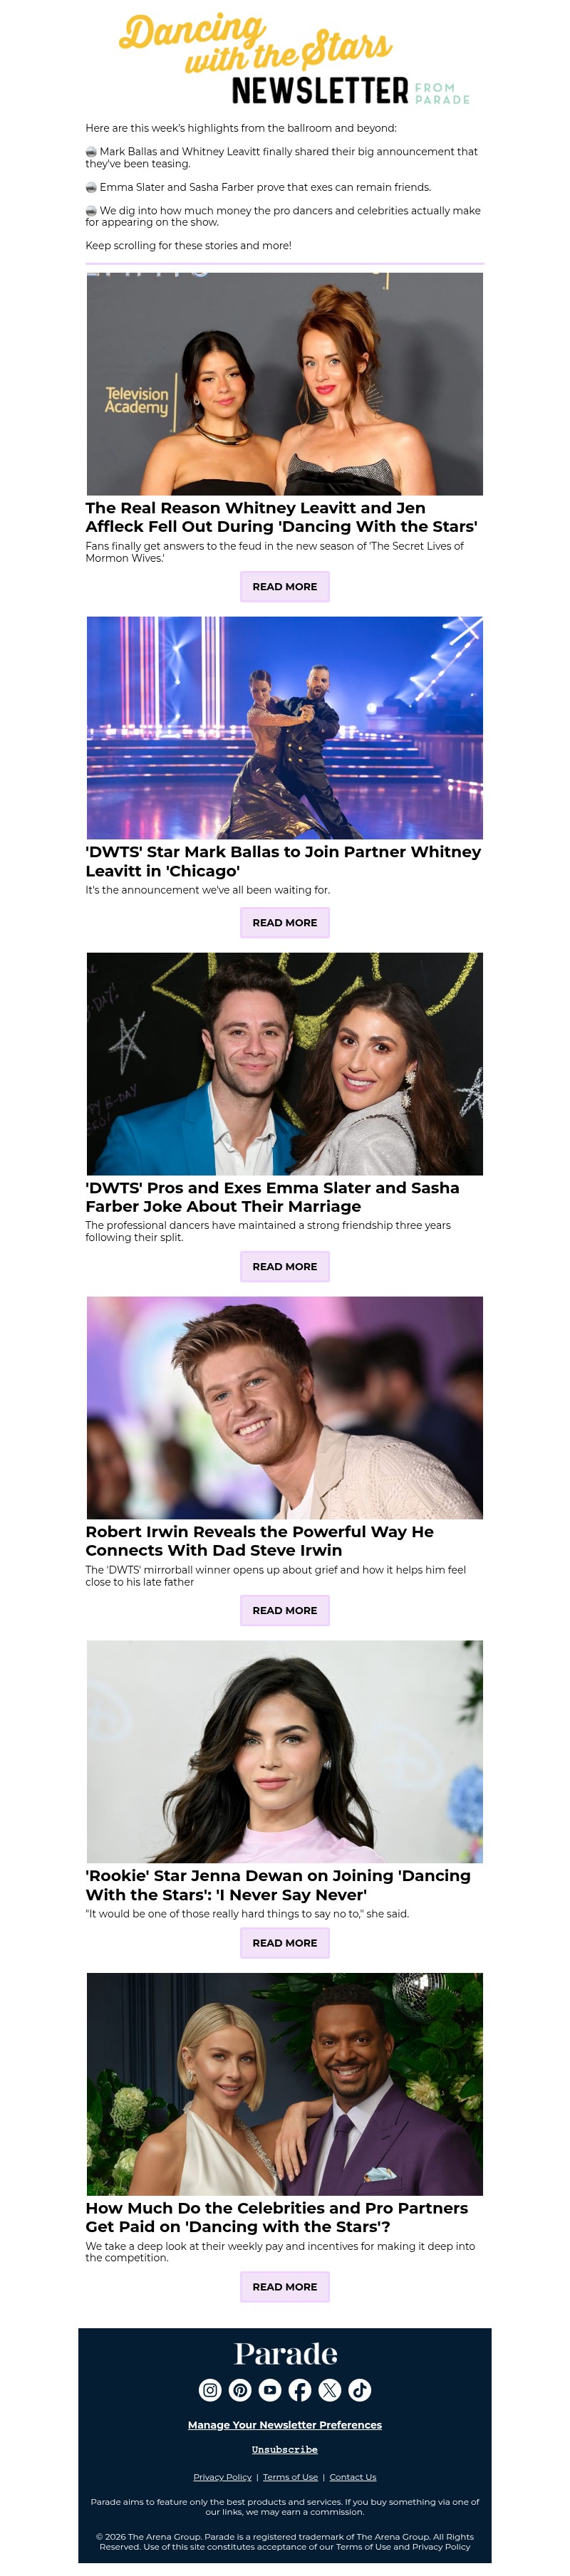The width and height of the screenshot is (570, 2576).
Task: Click Read More under Mark Ballas 'Chicago' story
Action: pos(285,923)
